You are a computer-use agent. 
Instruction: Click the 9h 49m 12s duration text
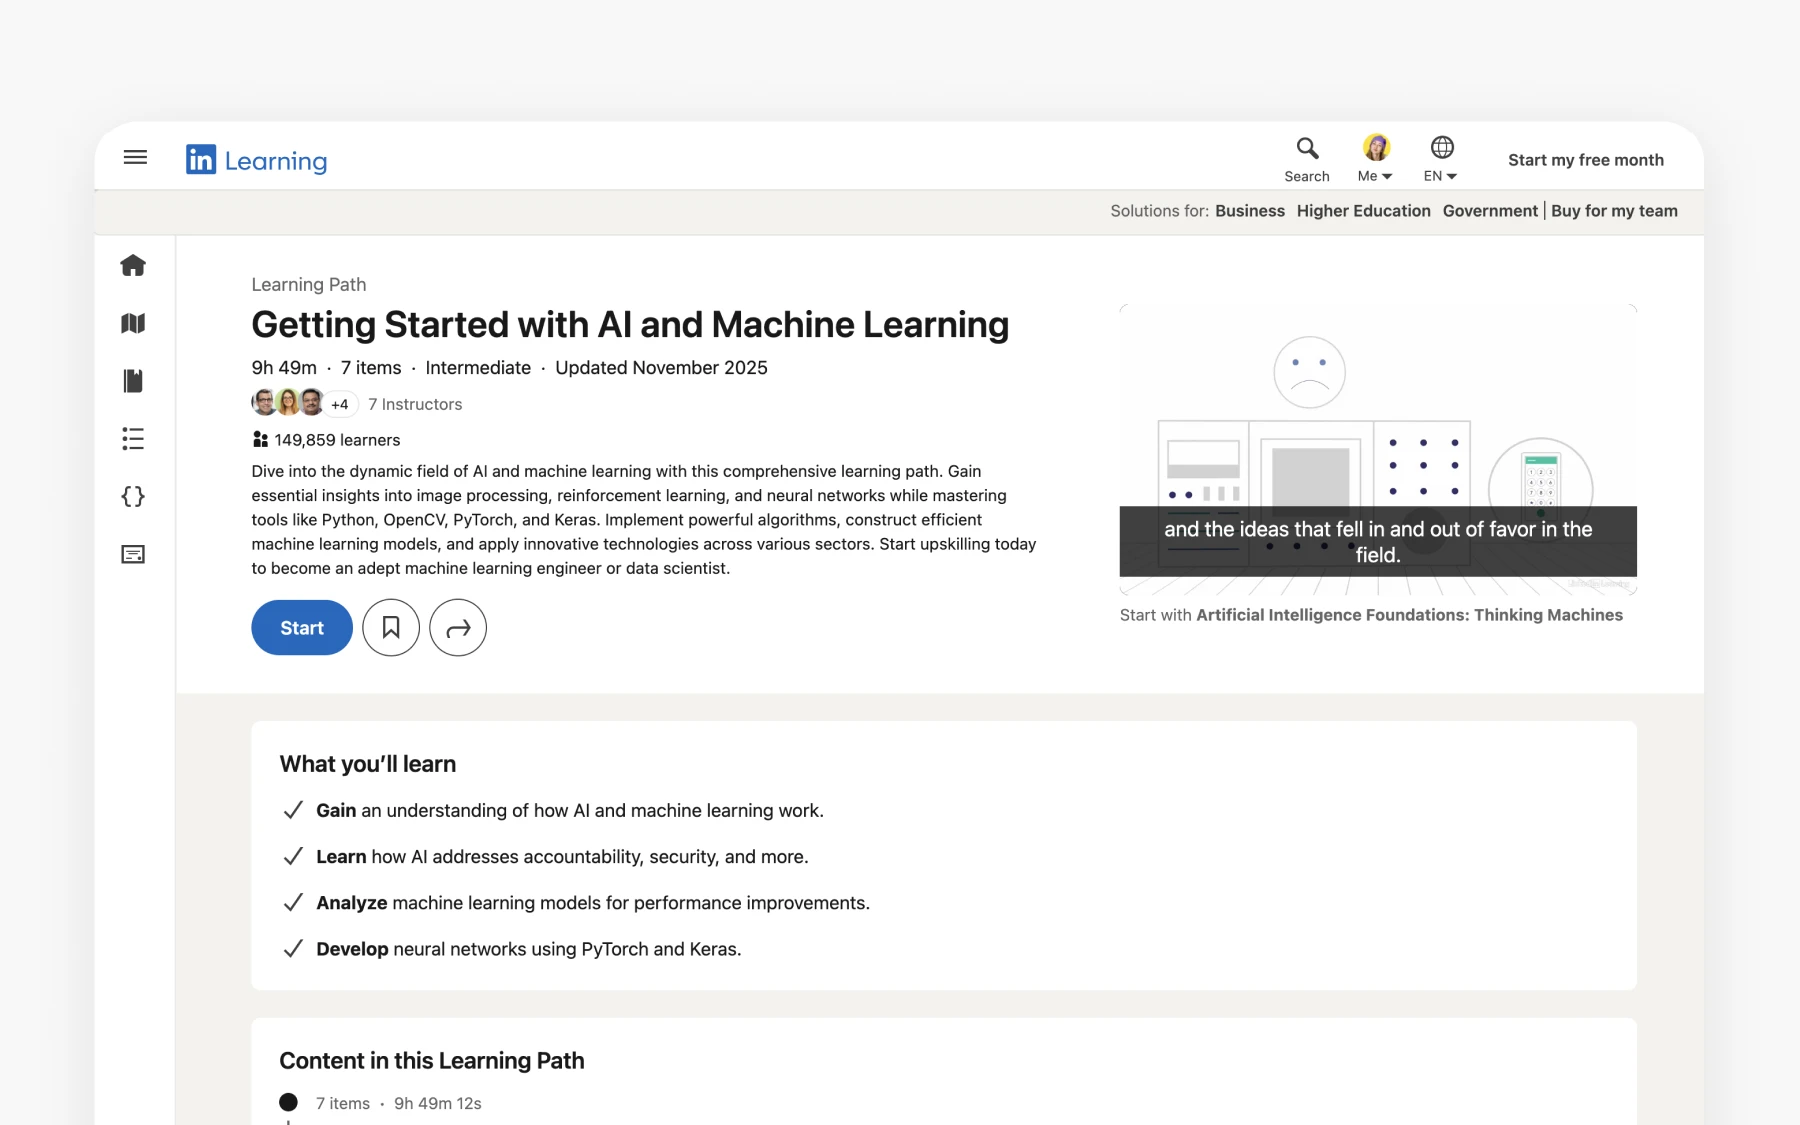[438, 1103]
